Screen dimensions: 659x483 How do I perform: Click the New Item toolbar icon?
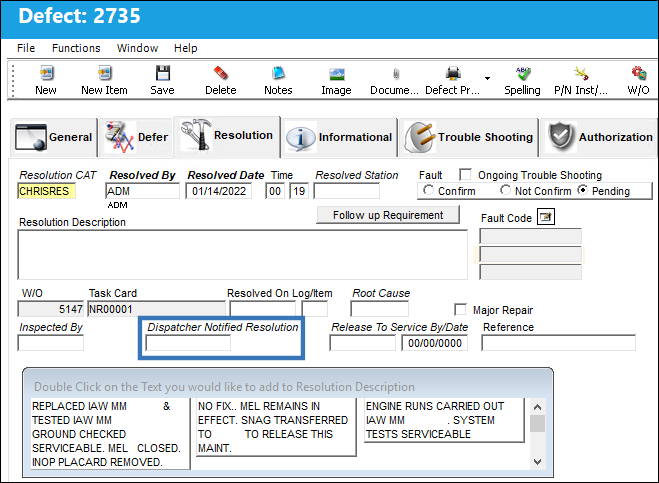coord(104,73)
